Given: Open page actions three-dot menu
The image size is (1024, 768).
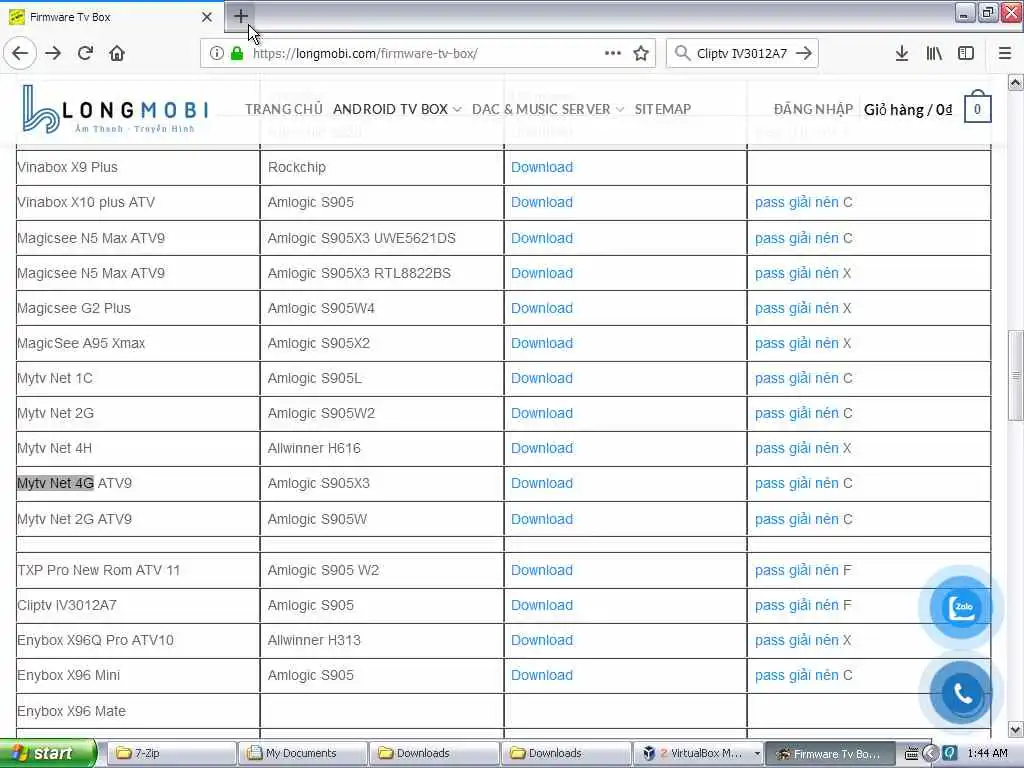Looking at the screenshot, I should 613,54.
